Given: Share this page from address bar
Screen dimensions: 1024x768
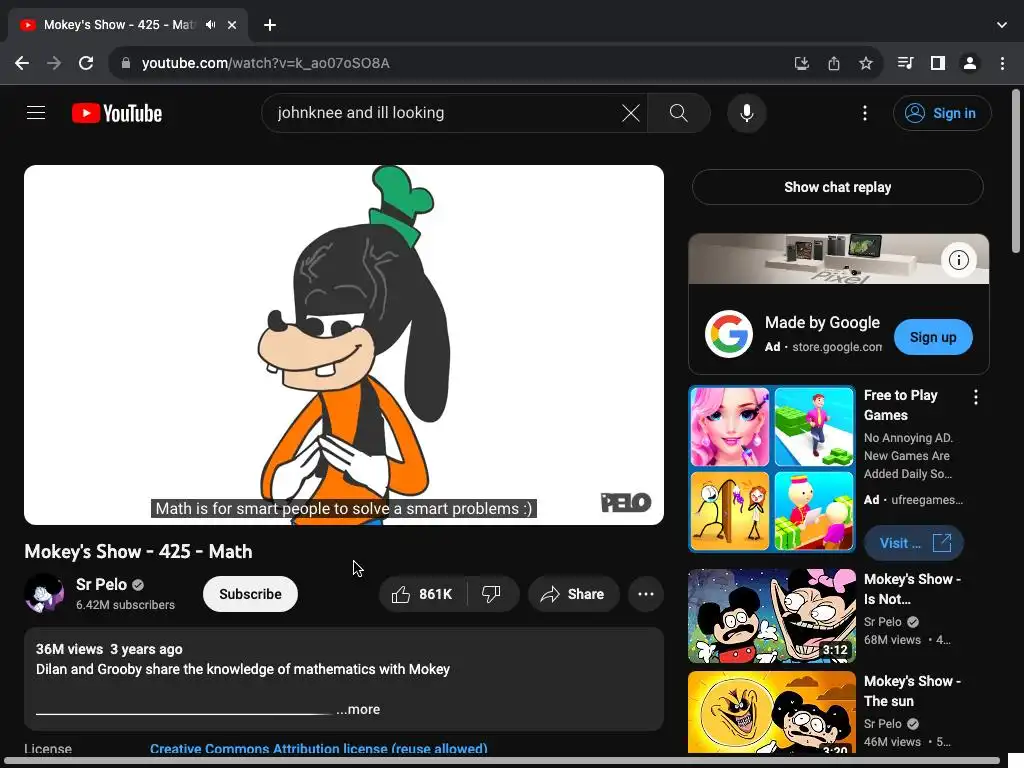Looking at the screenshot, I should (833, 63).
